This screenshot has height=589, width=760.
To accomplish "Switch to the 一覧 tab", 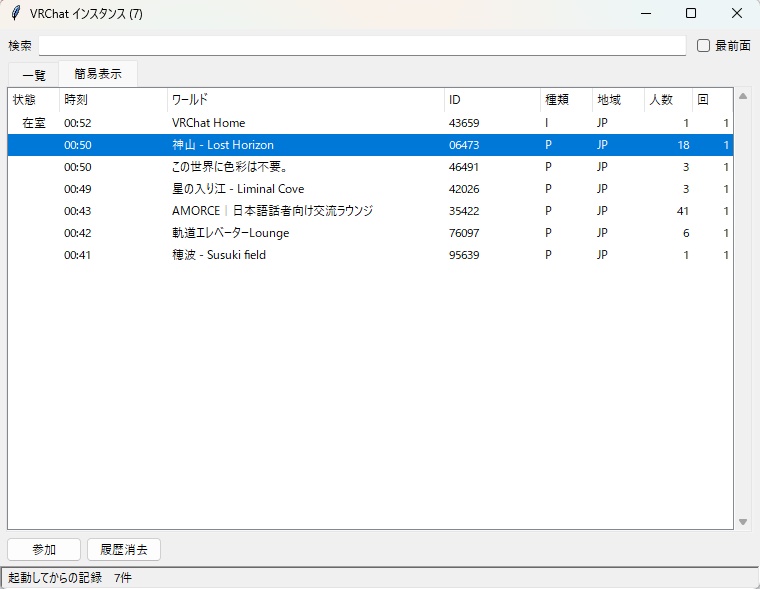I will coord(33,75).
